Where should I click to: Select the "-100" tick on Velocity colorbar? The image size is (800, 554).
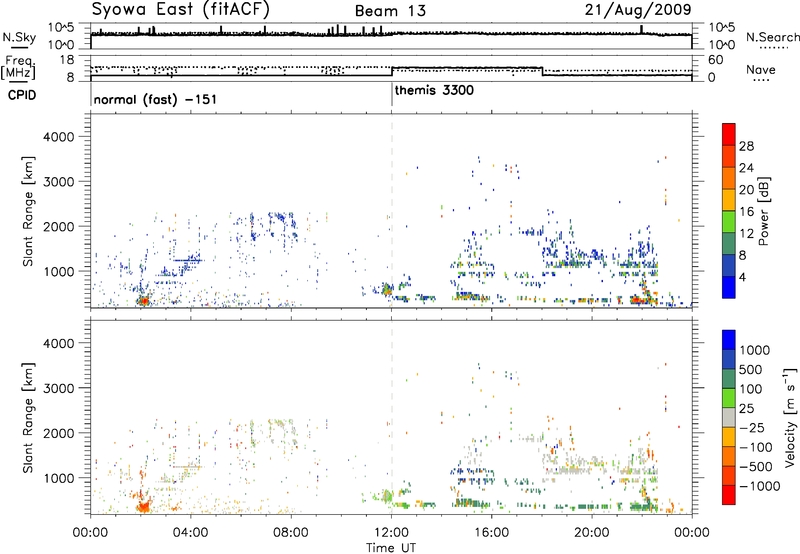click(756, 447)
